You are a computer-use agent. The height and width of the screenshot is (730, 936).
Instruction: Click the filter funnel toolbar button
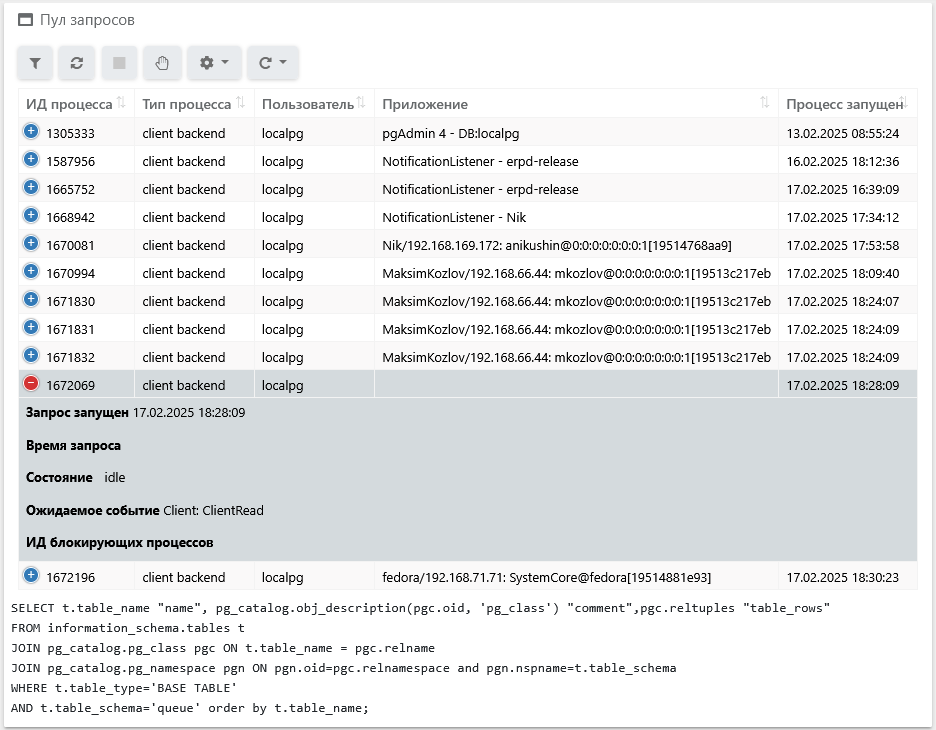click(x=35, y=63)
